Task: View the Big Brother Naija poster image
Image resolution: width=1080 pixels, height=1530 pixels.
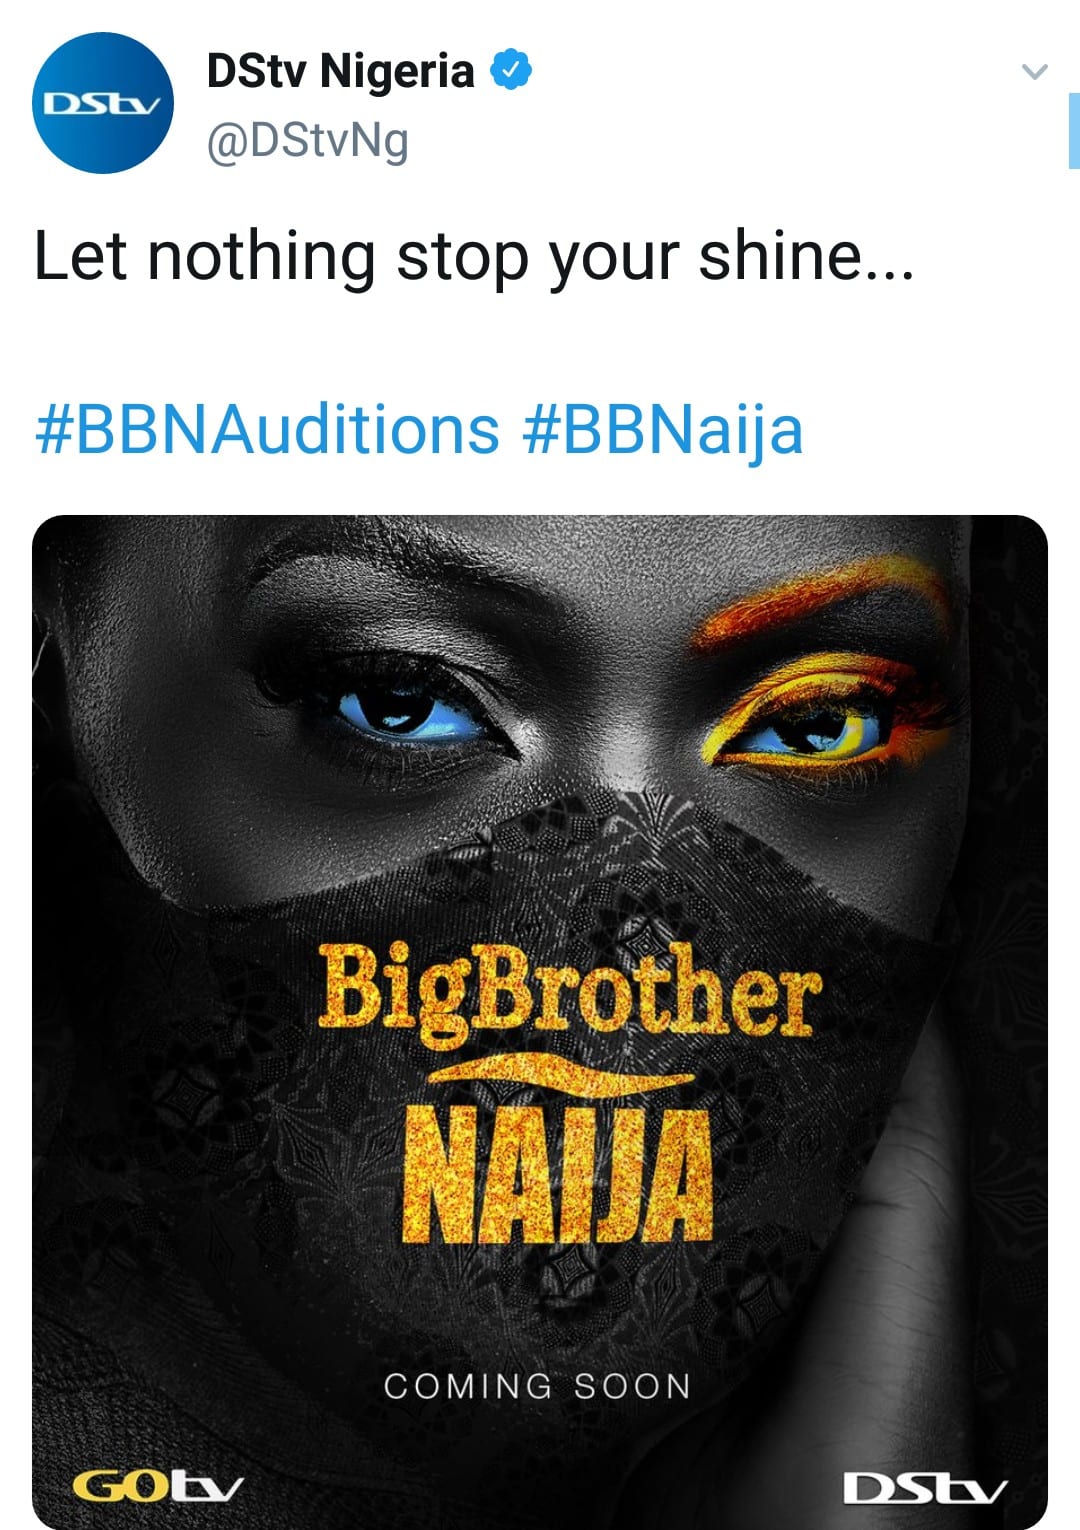Action: click(x=540, y=1022)
